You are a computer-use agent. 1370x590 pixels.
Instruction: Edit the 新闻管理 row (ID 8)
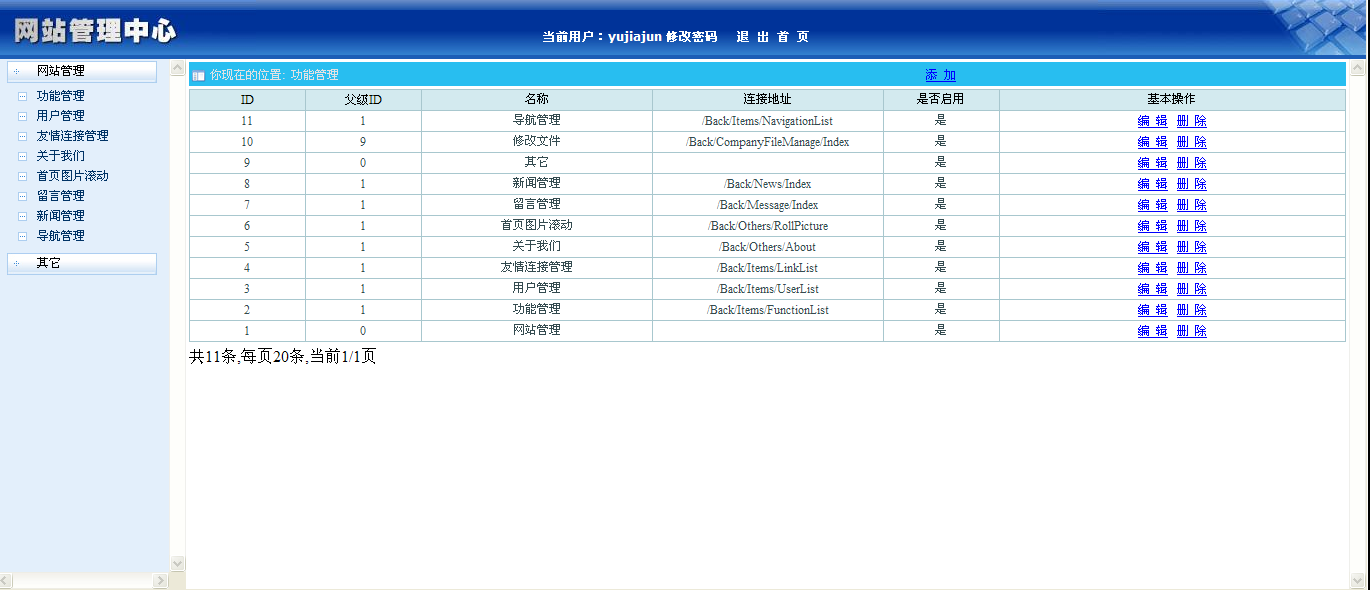coord(1152,184)
